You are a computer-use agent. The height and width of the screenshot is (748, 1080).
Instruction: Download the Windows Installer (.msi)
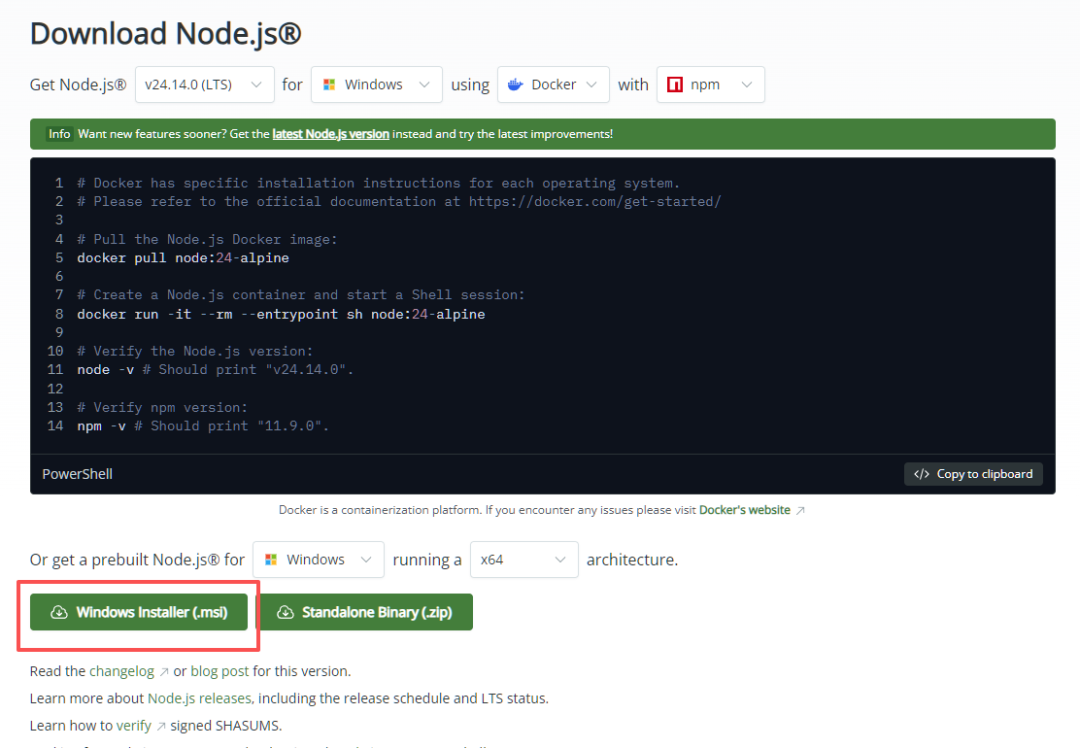[x=138, y=612]
